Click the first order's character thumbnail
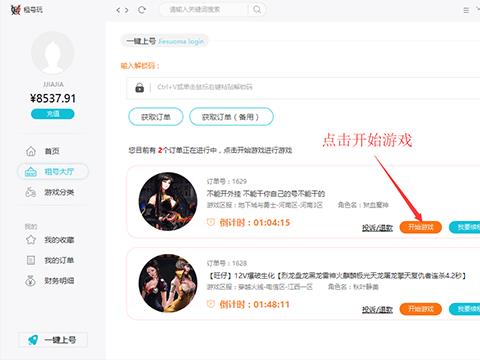The height and width of the screenshot is (360, 480). 168,201
